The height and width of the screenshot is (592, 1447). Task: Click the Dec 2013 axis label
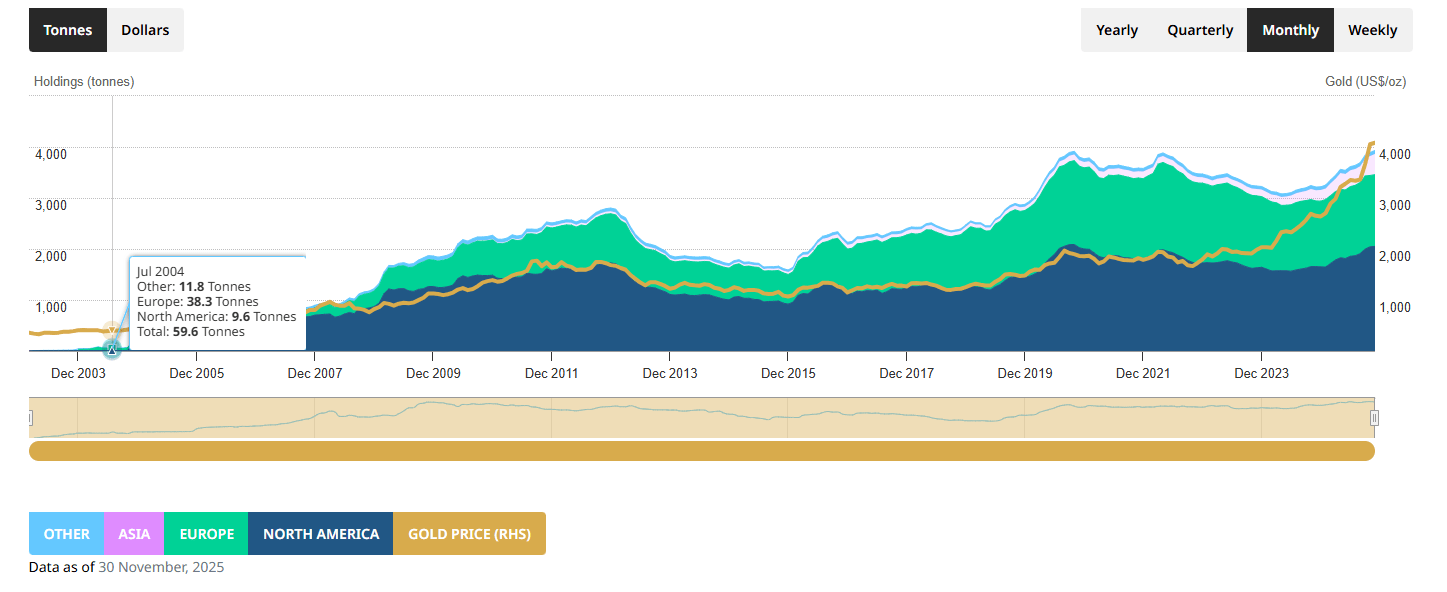click(670, 372)
